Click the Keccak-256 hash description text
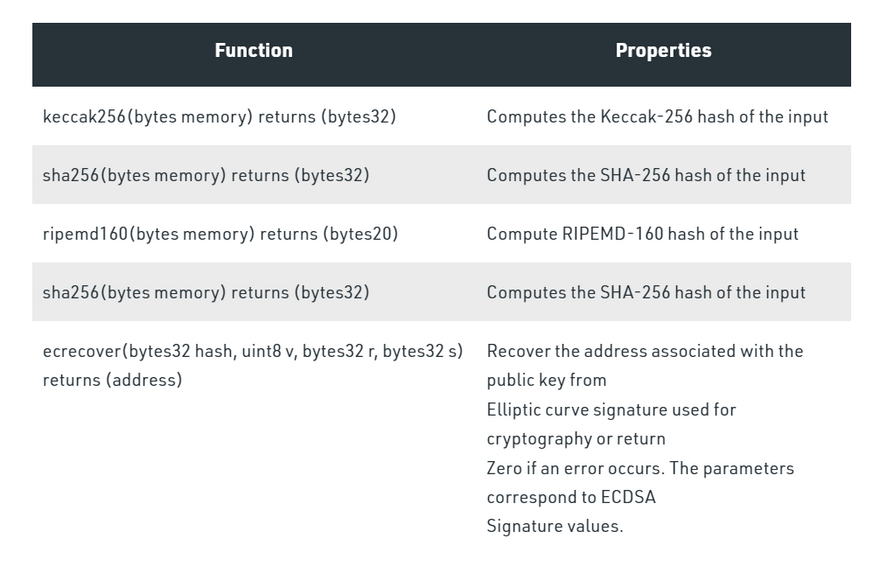 coord(657,117)
